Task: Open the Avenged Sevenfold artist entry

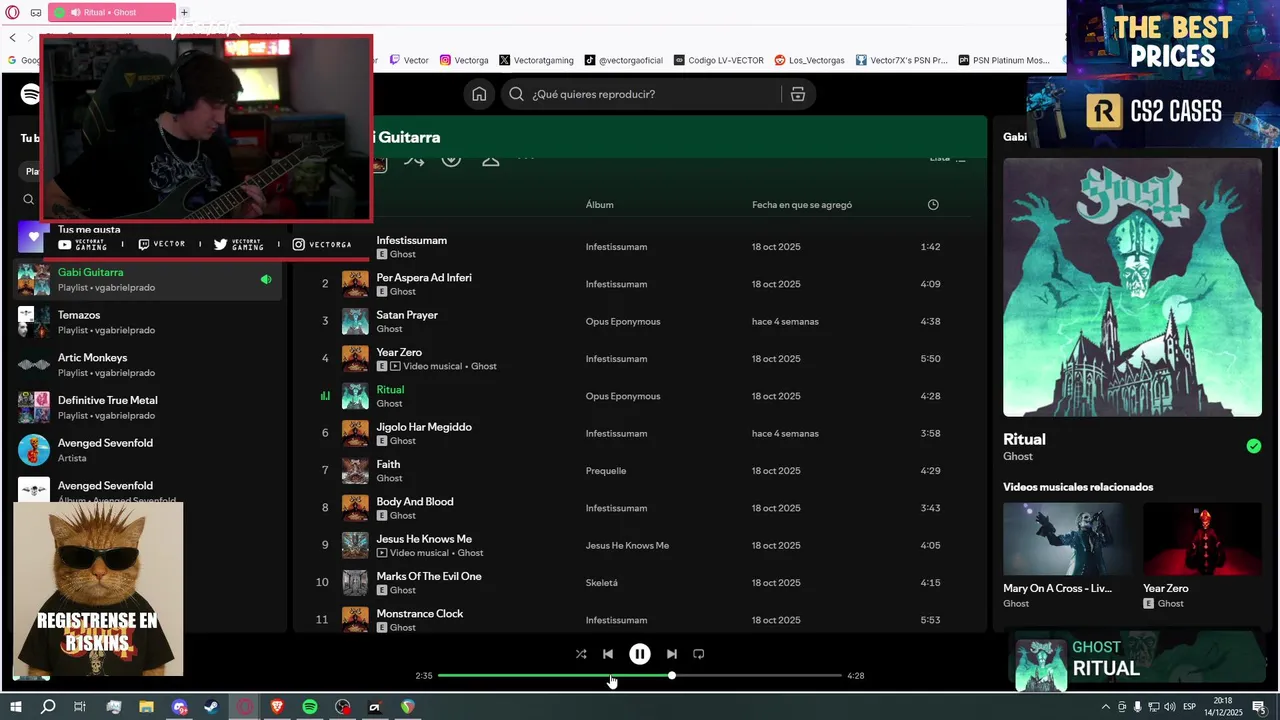Action: pos(147,450)
